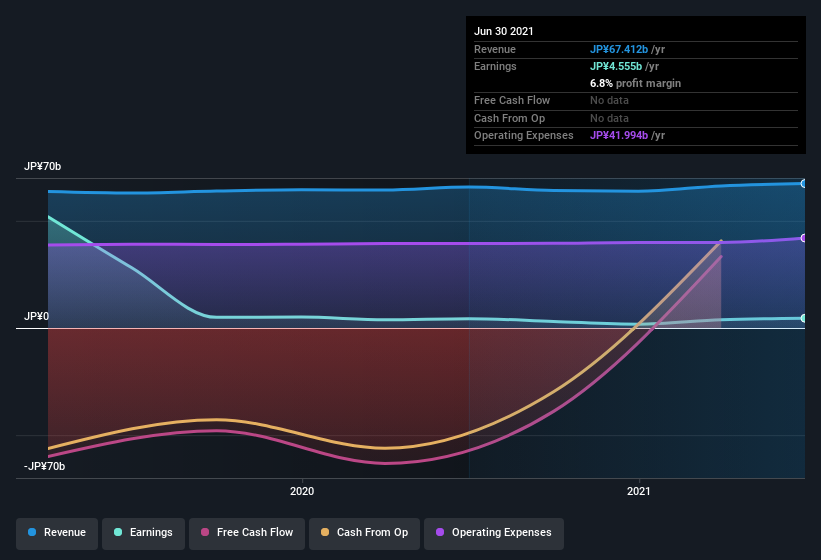The width and height of the screenshot is (821, 560).
Task: Click the 2021 x-axis label
Action: pos(639,491)
